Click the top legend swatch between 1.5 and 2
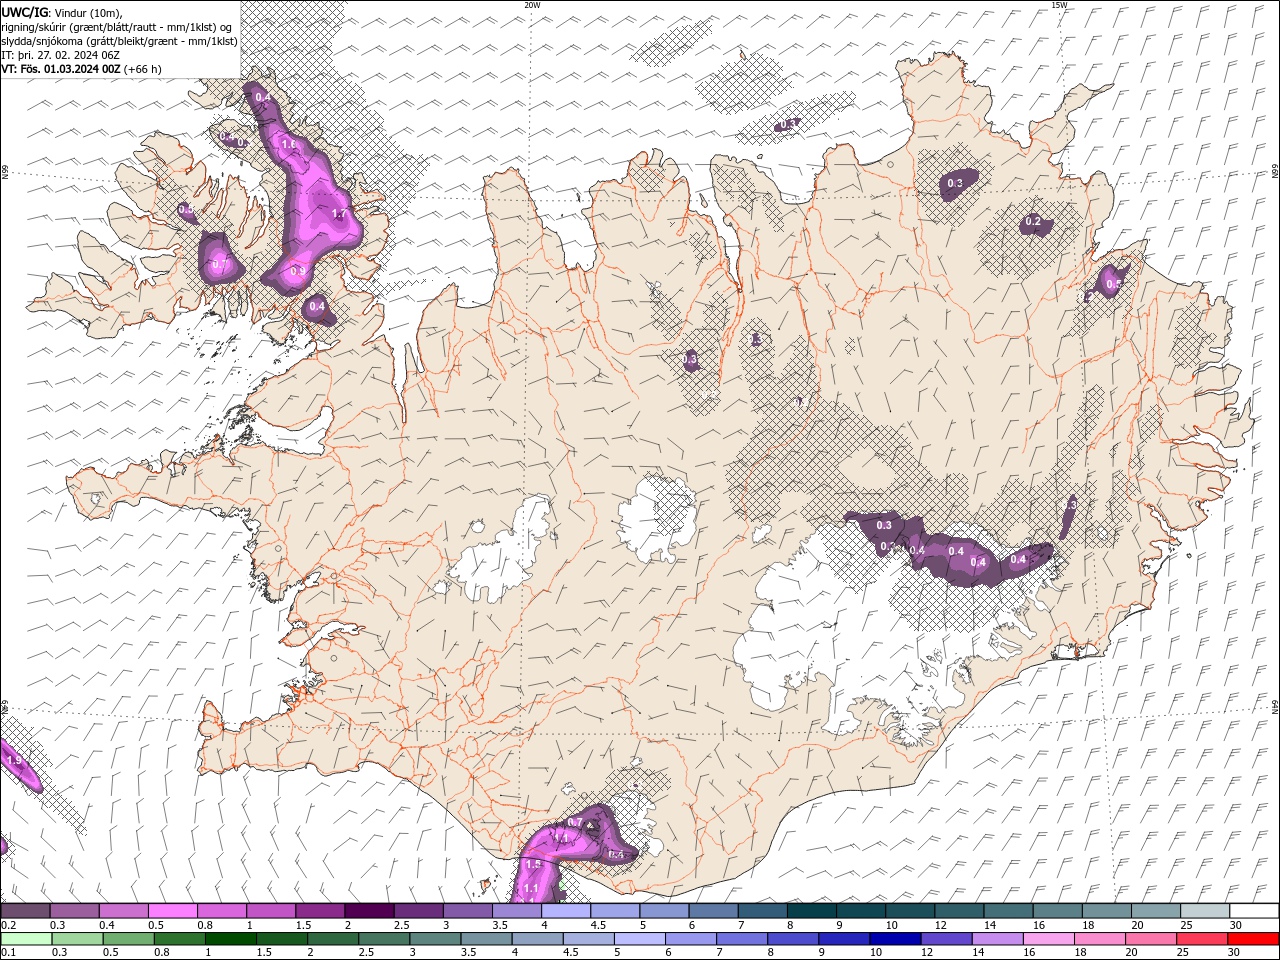 pos(319,911)
